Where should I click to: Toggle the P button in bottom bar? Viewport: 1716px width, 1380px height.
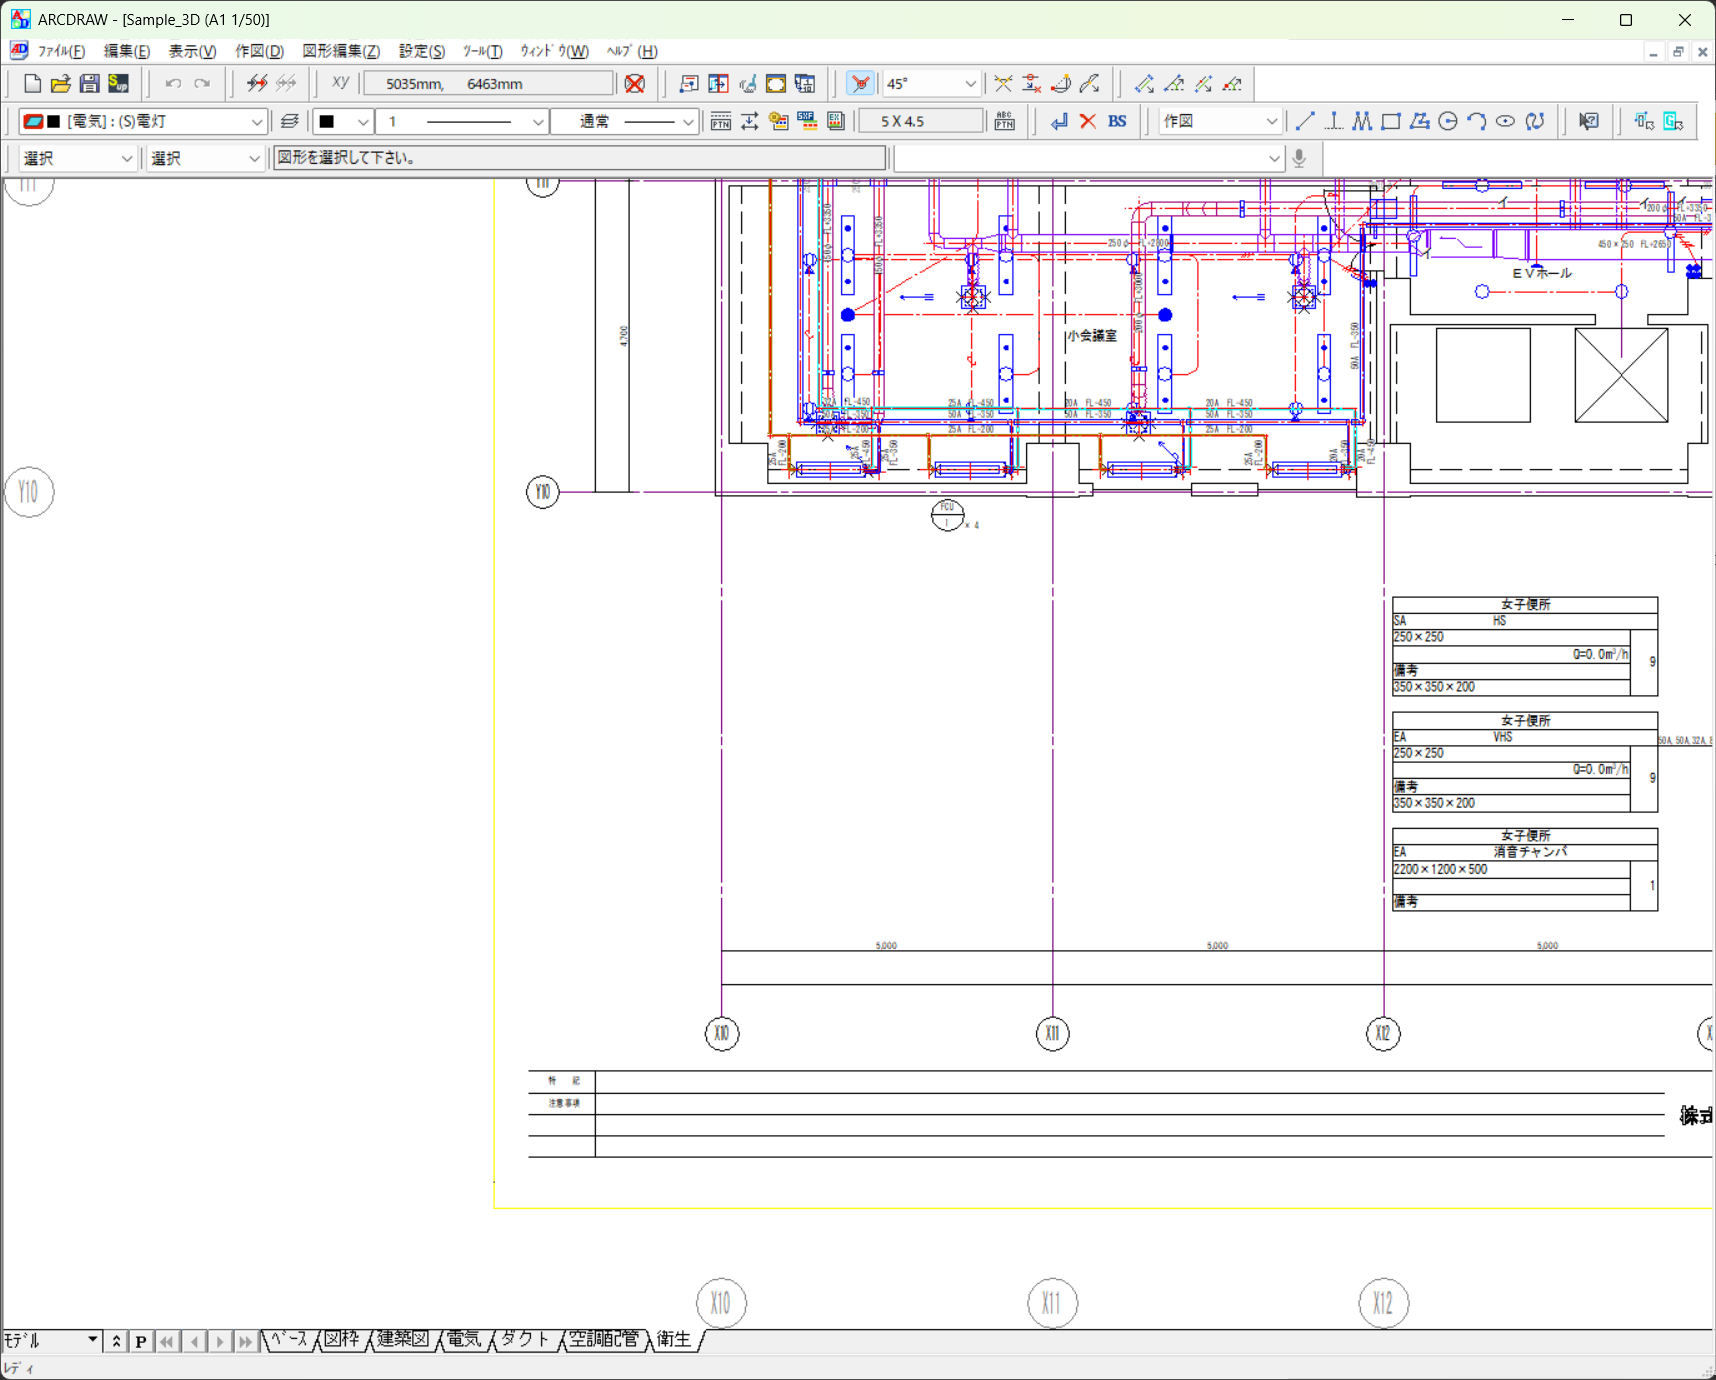(x=141, y=1341)
